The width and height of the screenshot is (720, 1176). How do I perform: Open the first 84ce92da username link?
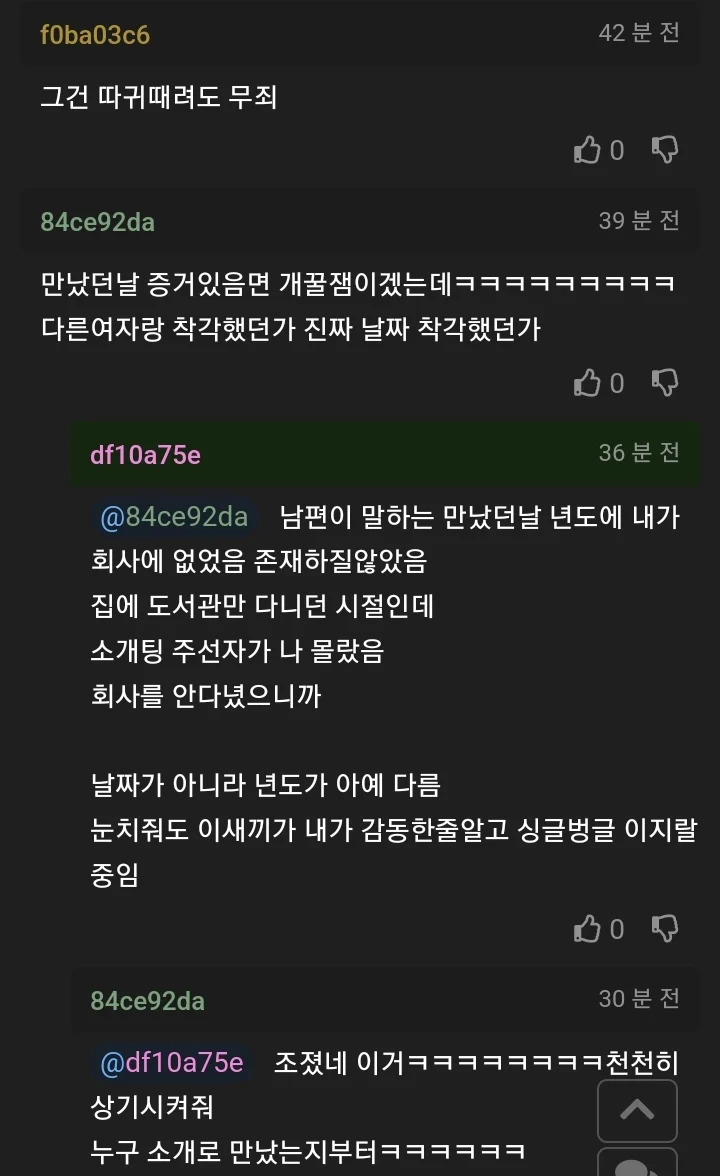point(98,222)
